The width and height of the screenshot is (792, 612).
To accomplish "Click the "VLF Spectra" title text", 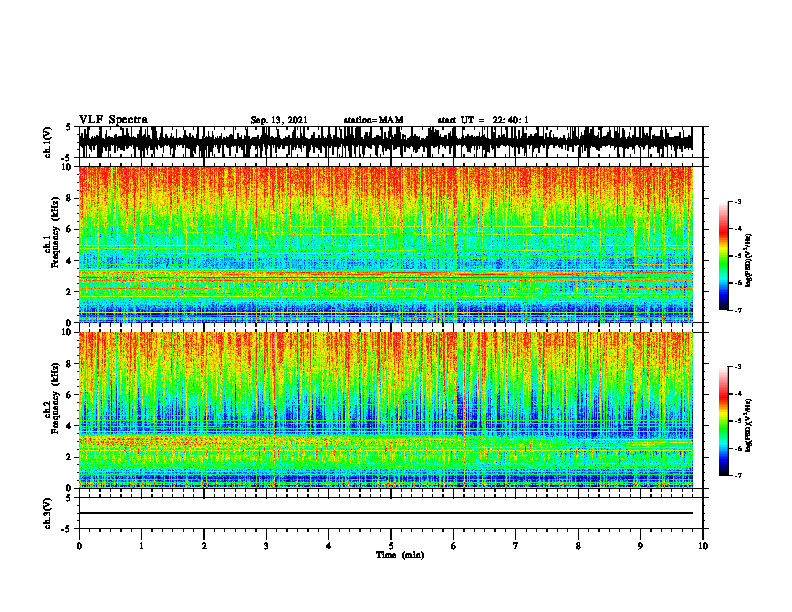I will pyautogui.click(x=113, y=120).
